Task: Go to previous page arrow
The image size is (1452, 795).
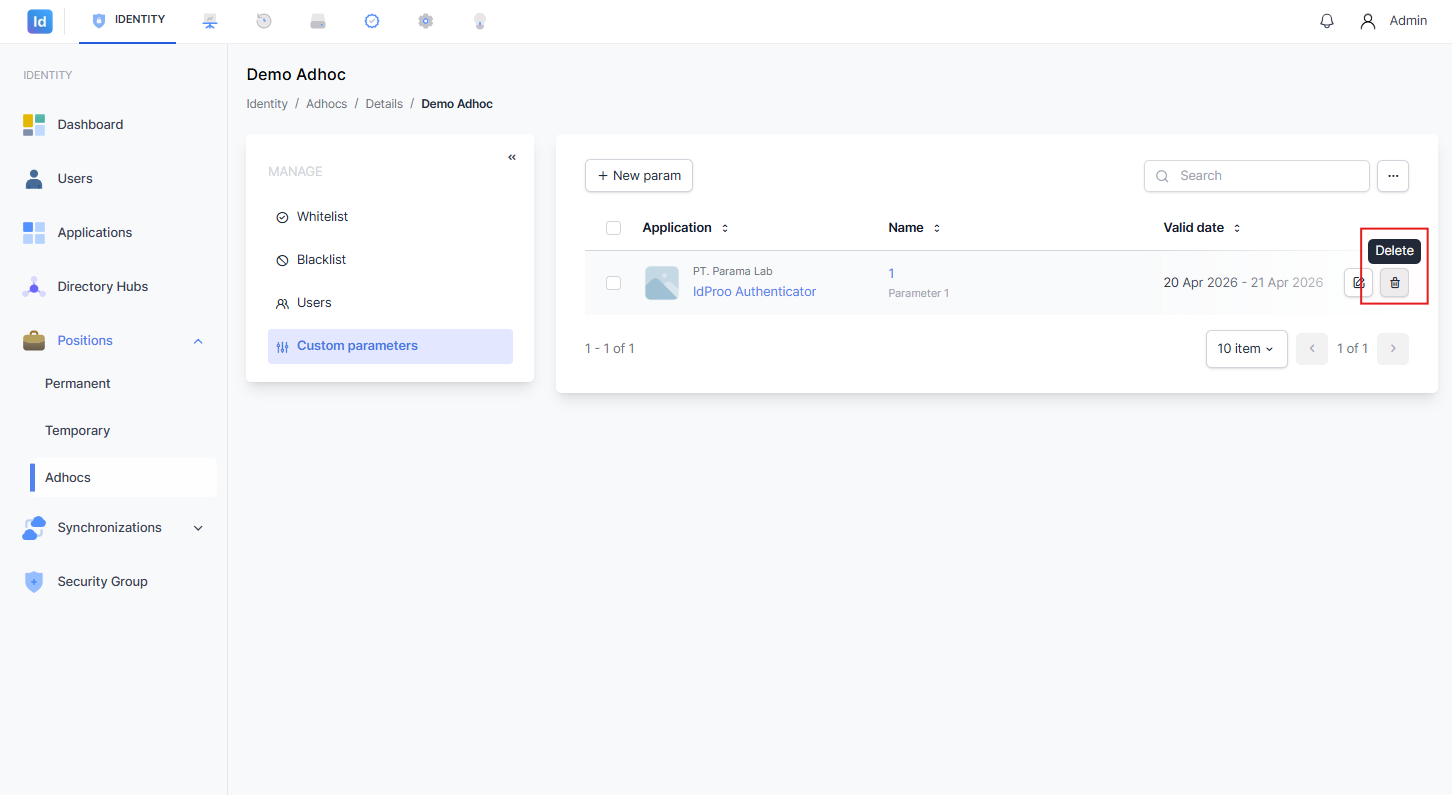Action: [x=1312, y=349]
